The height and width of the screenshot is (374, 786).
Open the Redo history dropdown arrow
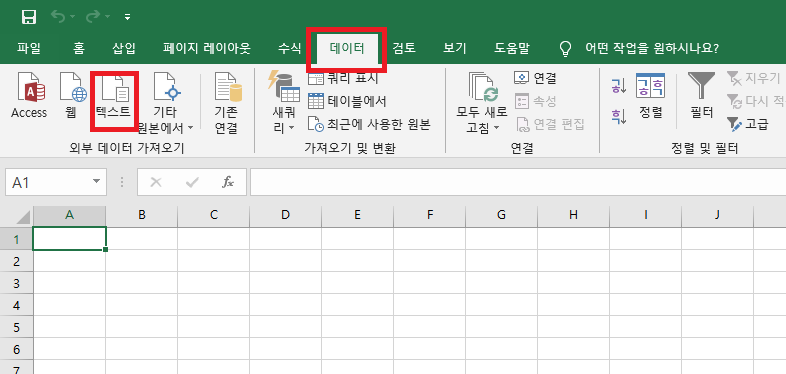[108, 18]
